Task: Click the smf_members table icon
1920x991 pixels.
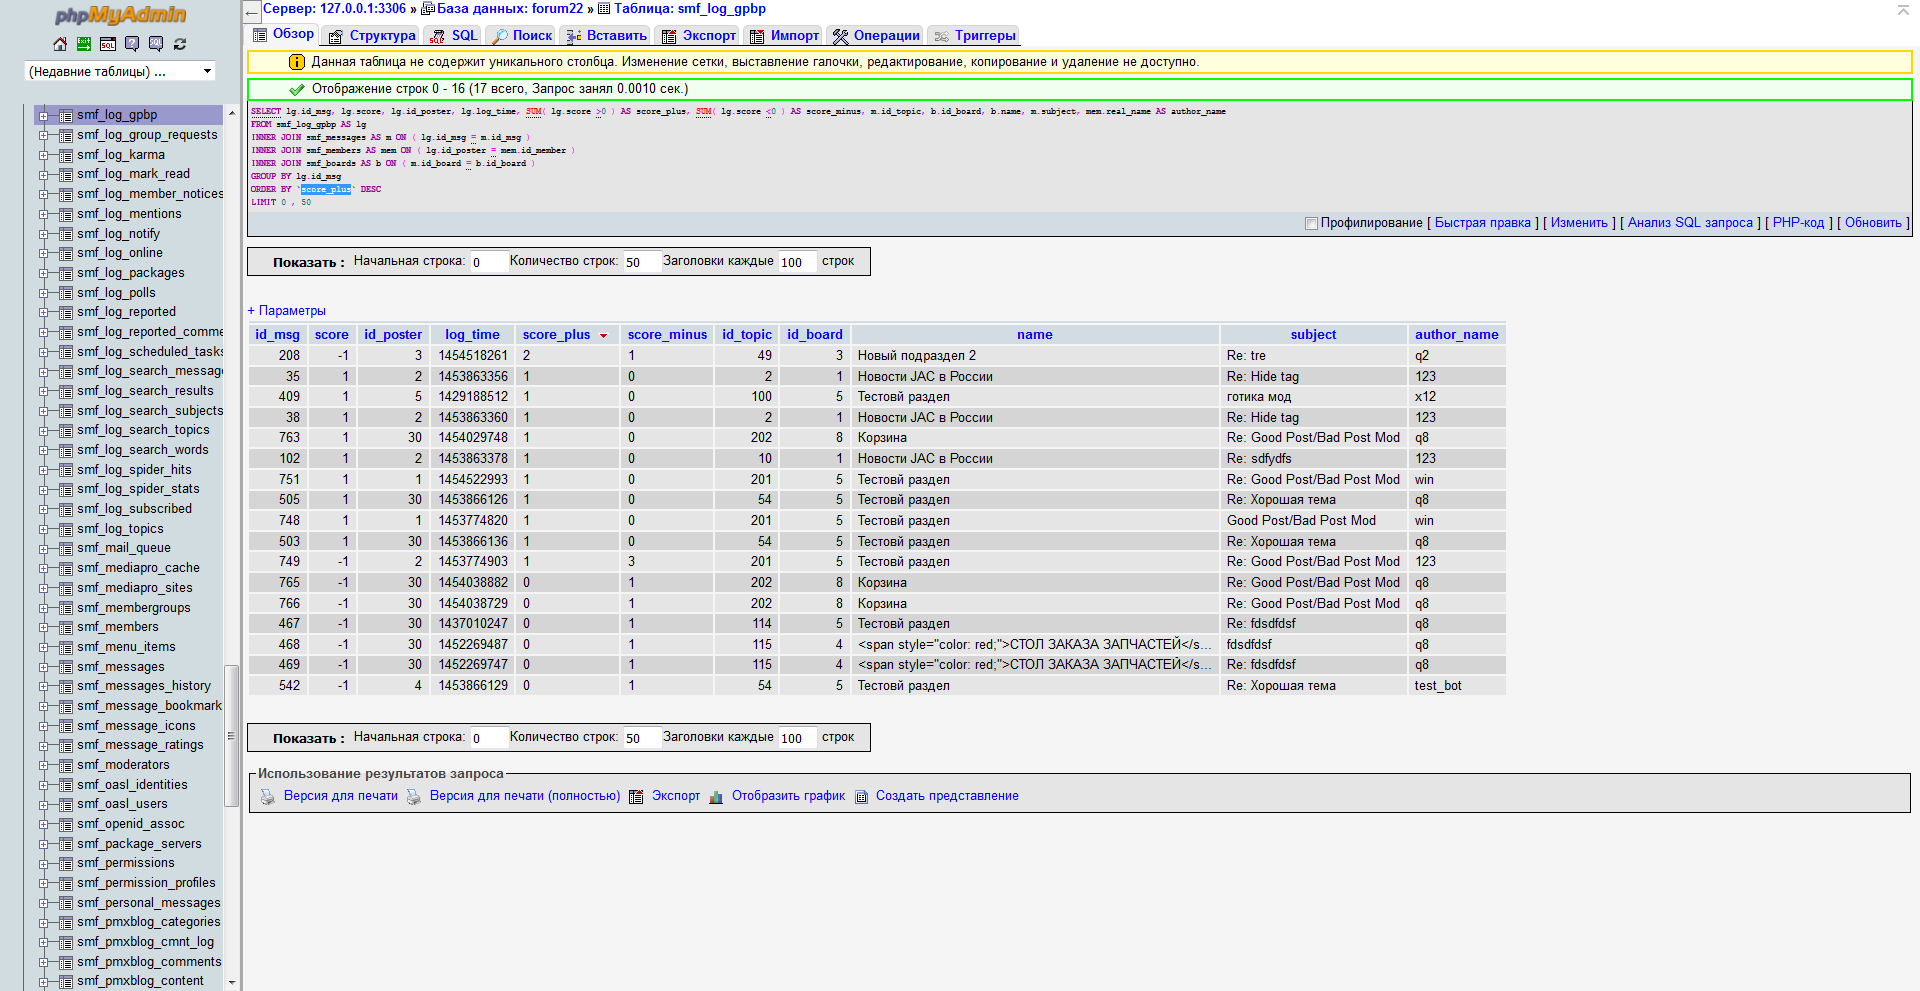Action: (66, 627)
